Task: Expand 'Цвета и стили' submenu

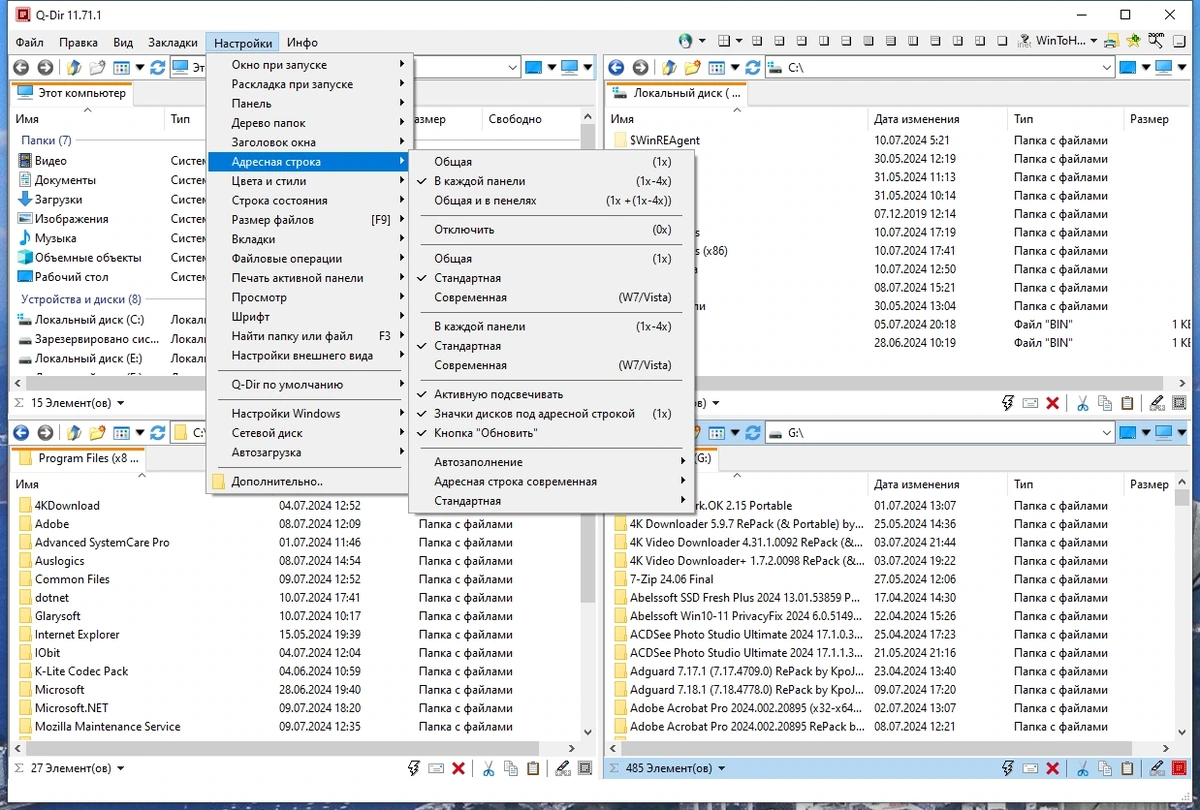Action: click(308, 181)
